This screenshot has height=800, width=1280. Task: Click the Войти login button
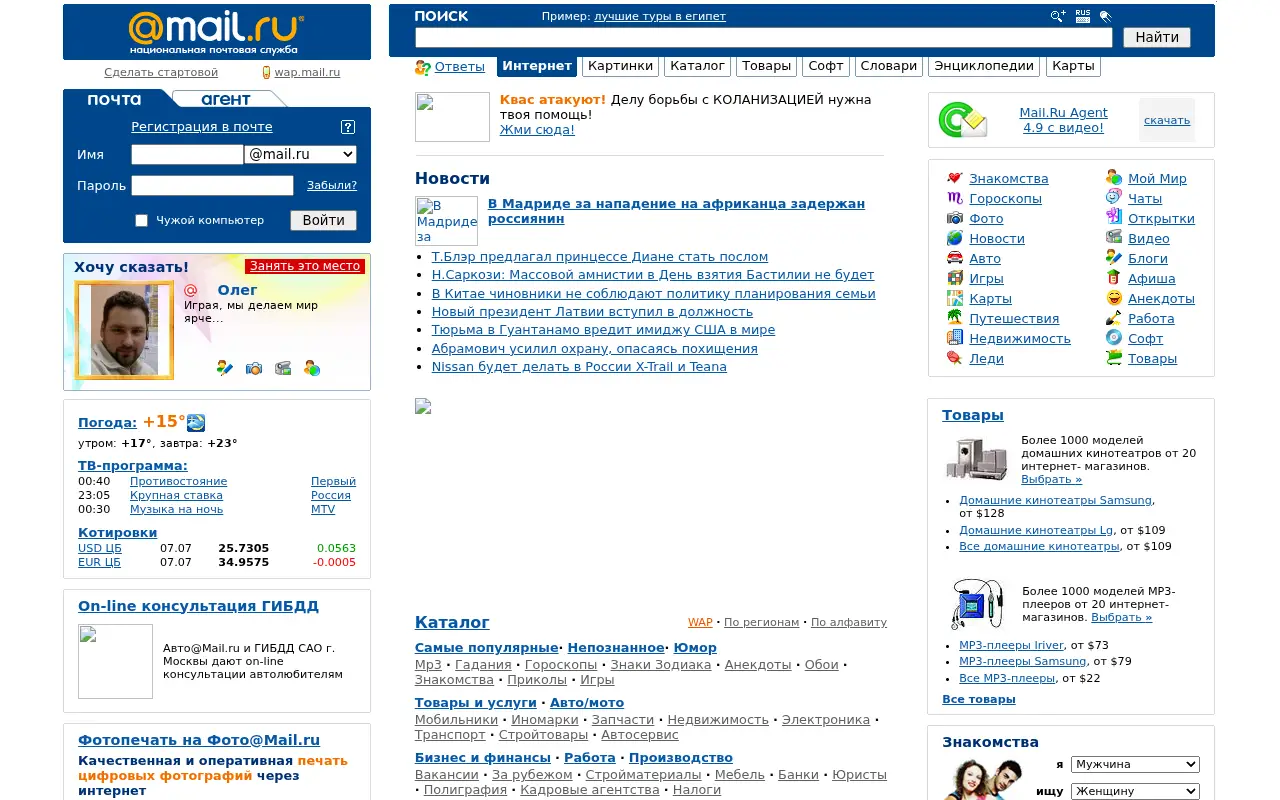pyautogui.click(x=324, y=220)
